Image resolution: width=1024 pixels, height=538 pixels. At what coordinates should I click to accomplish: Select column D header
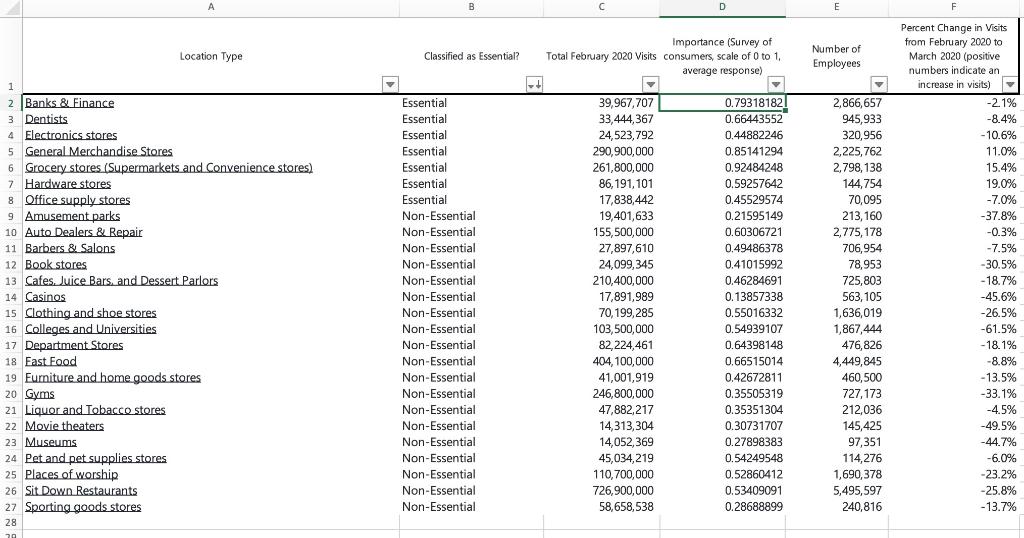pos(722,7)
